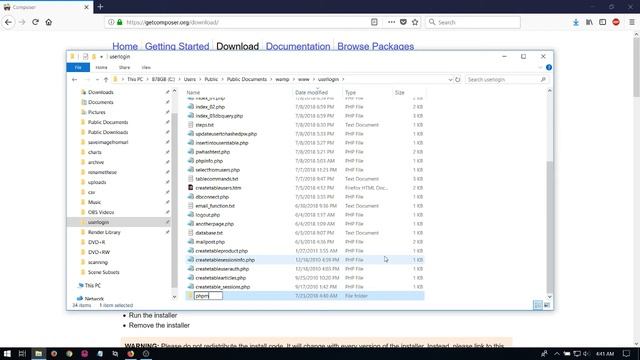Click red adblock extension icon
Screen dimensions: 640x360
[616, 22]
